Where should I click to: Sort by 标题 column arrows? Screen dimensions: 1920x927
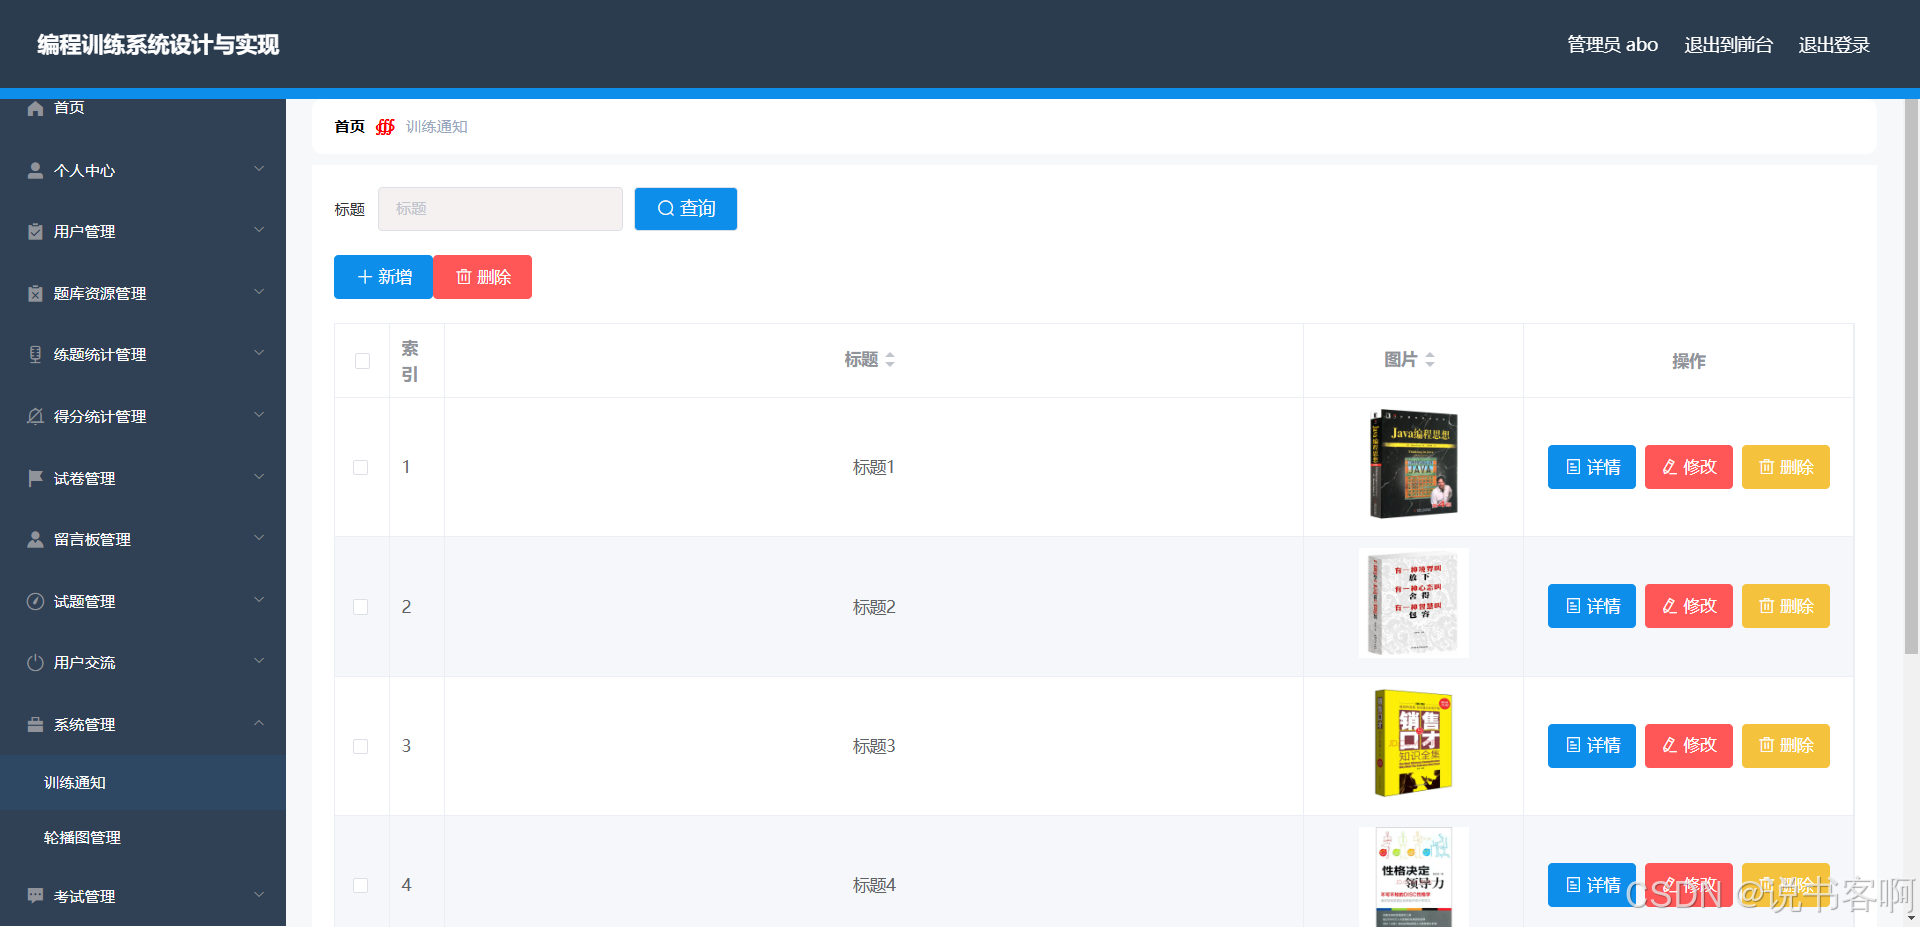(x=890, y=360)
